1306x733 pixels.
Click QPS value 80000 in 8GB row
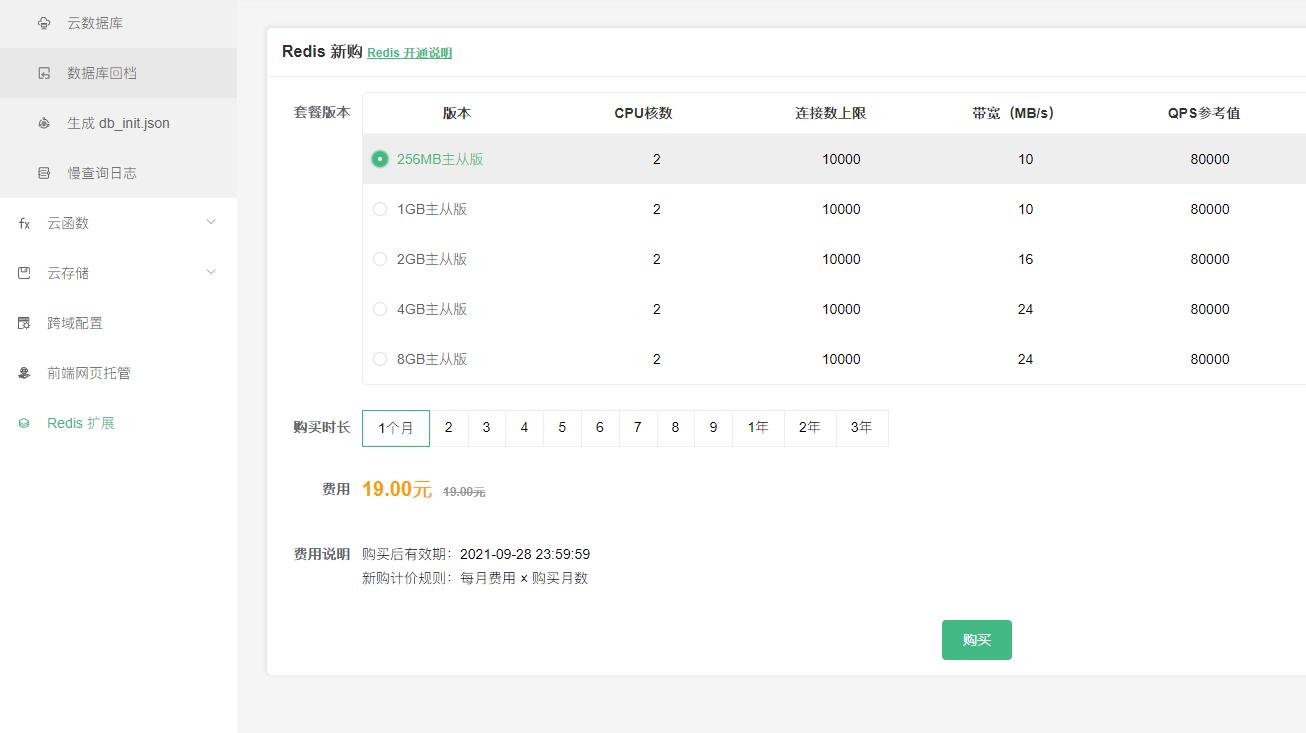[1210, 359]
